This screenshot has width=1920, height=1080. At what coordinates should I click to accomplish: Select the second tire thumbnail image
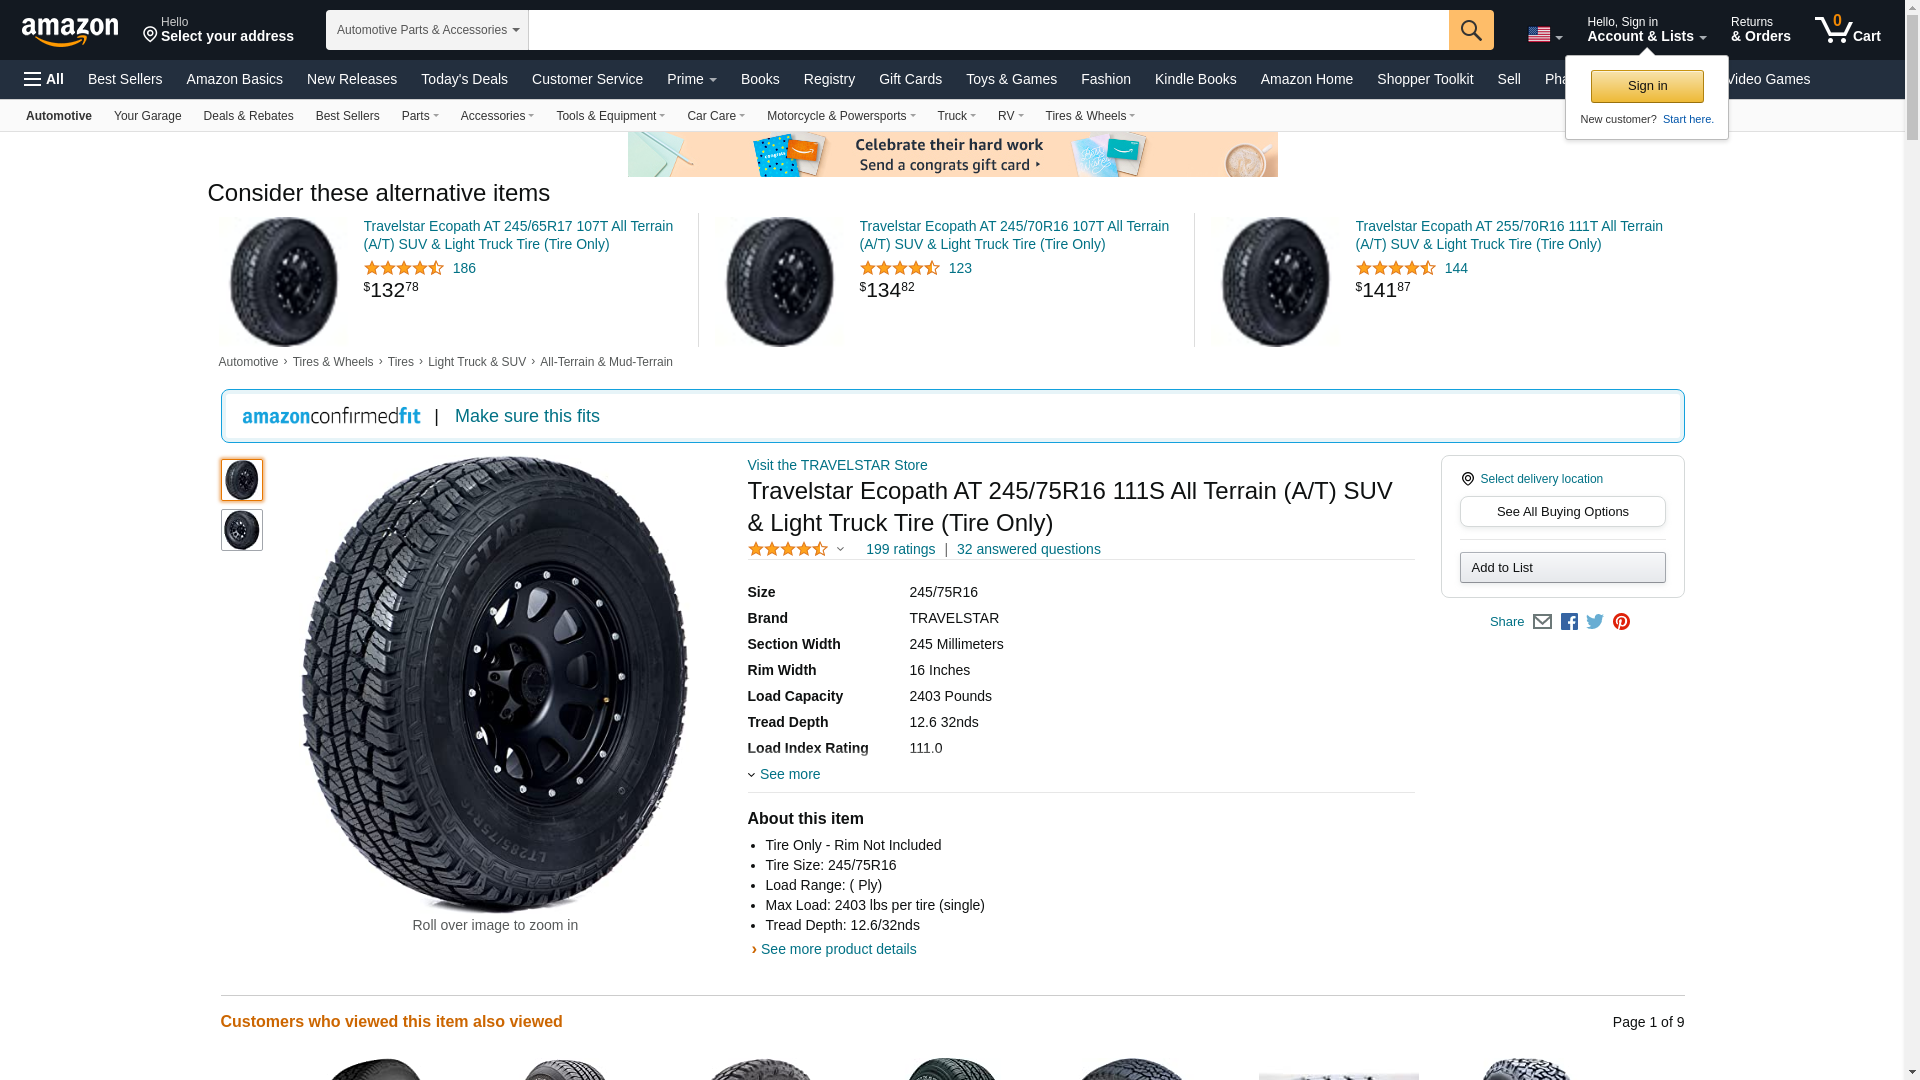click(242, 530)
